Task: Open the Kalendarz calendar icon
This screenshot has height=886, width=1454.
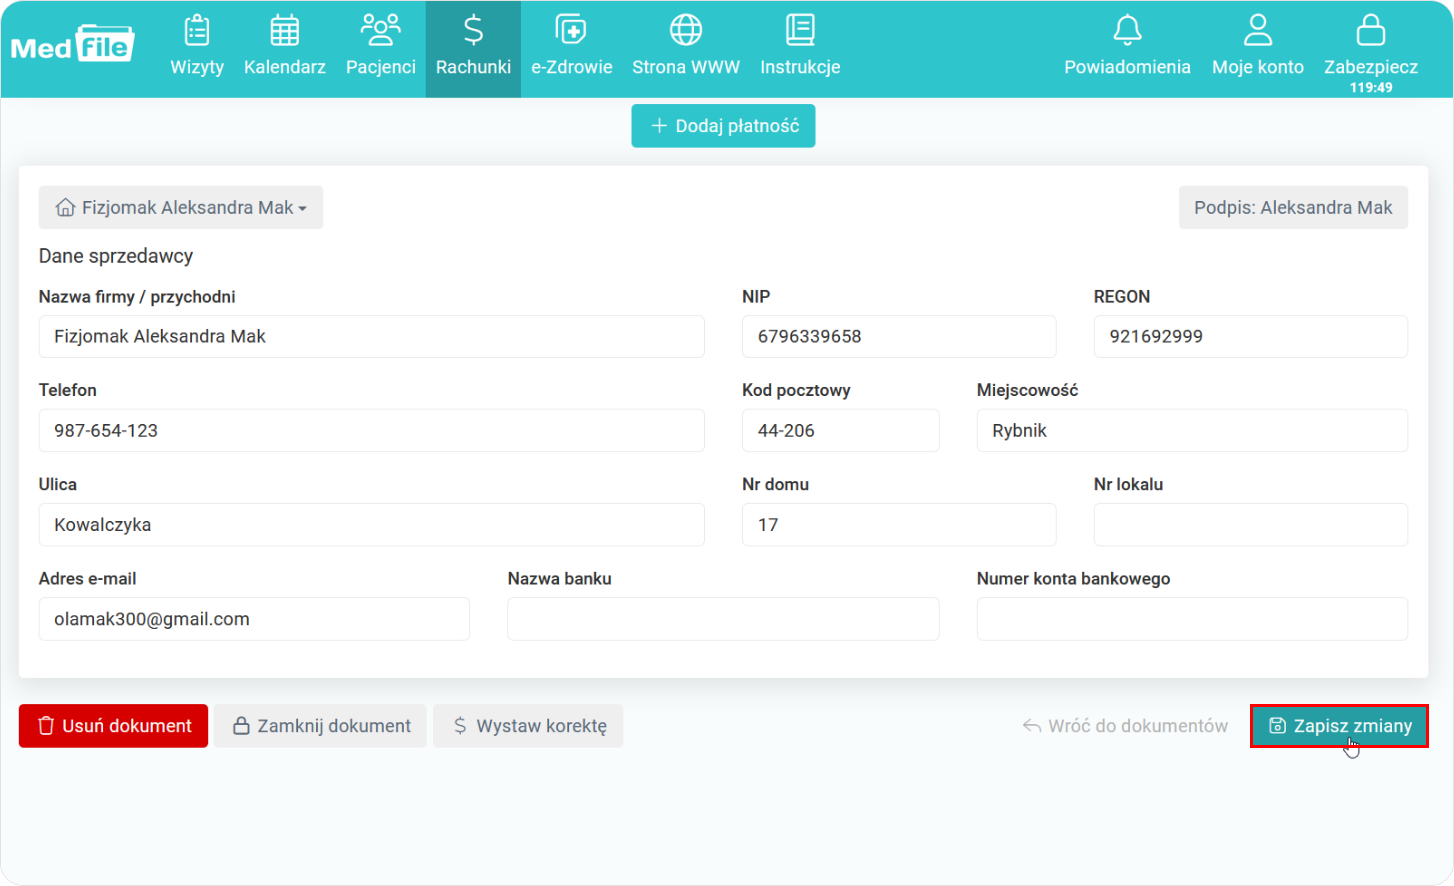Action: point(285,31)
